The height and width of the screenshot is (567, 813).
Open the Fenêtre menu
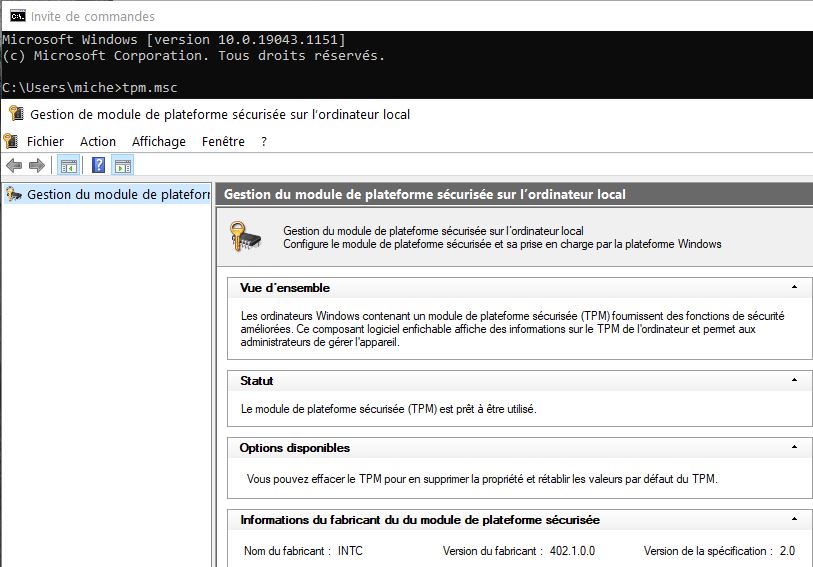pos(223,141)
